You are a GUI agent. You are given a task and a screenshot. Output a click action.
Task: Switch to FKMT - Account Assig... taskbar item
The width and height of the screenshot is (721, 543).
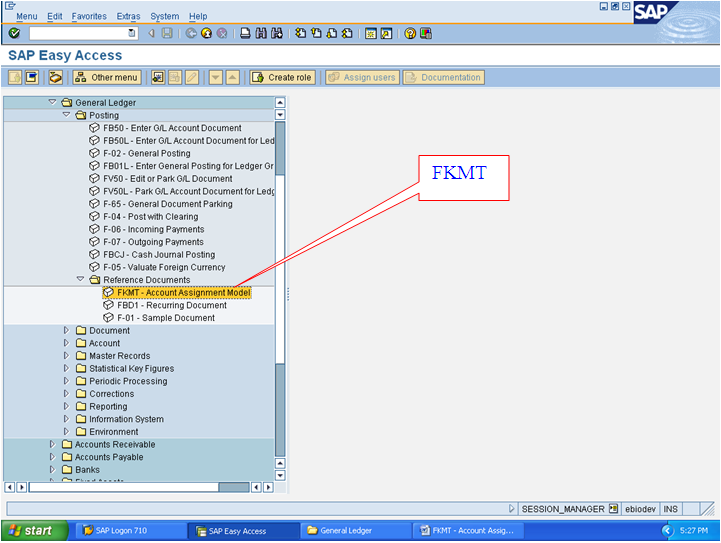tap(467, 531)
